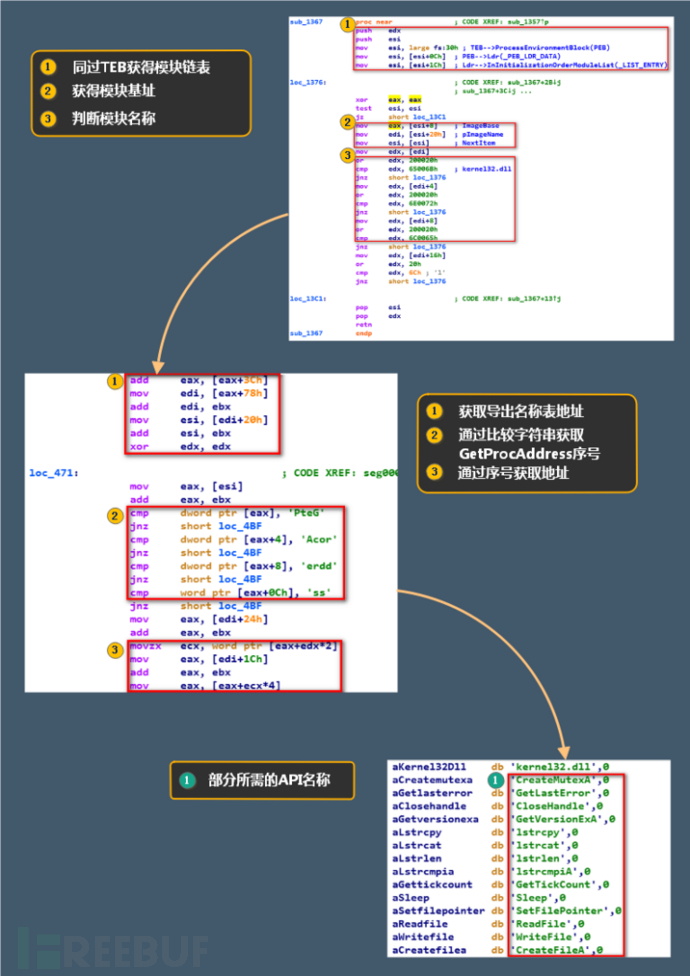Click the 'SetFilePointer' string value

[x=565, y=910]
